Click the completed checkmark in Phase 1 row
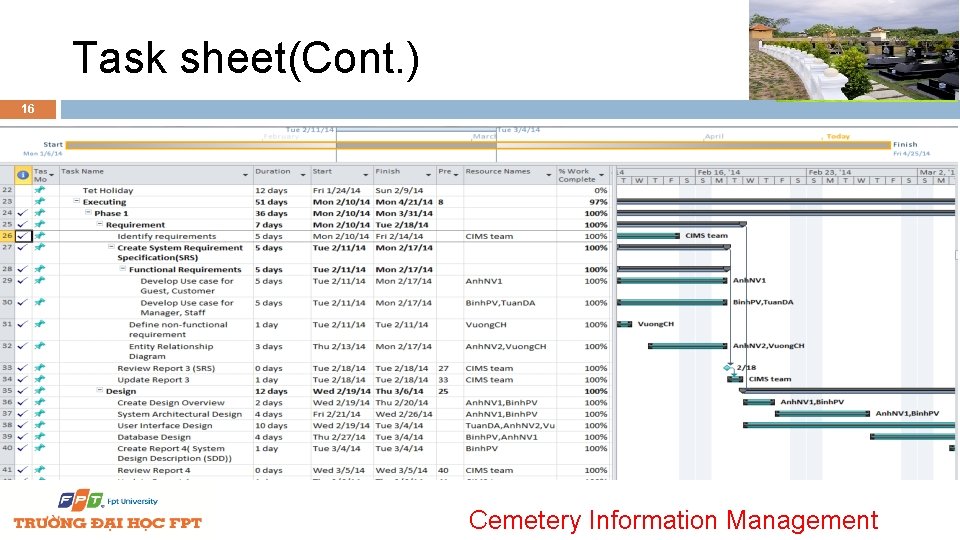 [23, 213]
